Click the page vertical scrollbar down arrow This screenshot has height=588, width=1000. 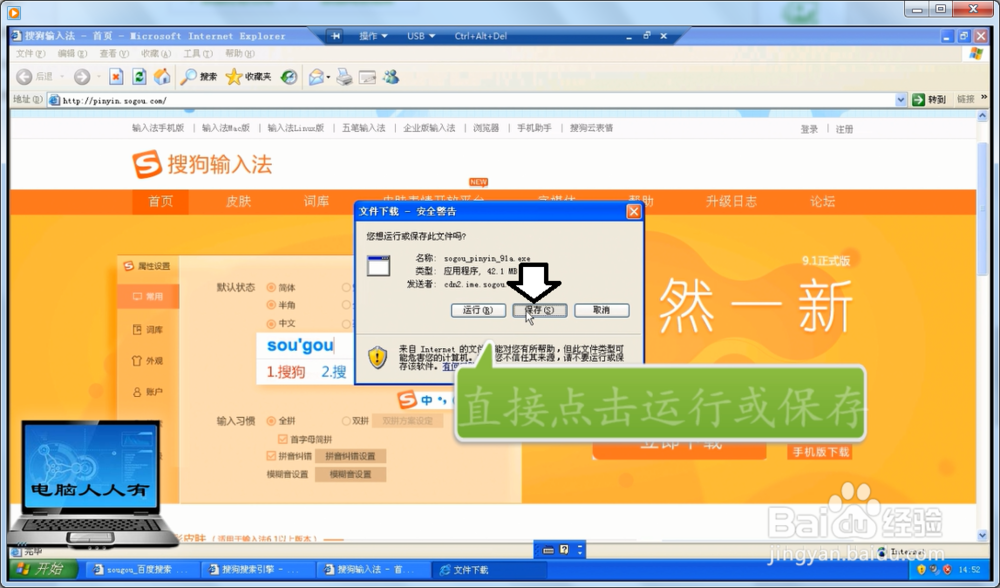pyautogui.click(x=982, y=535)
